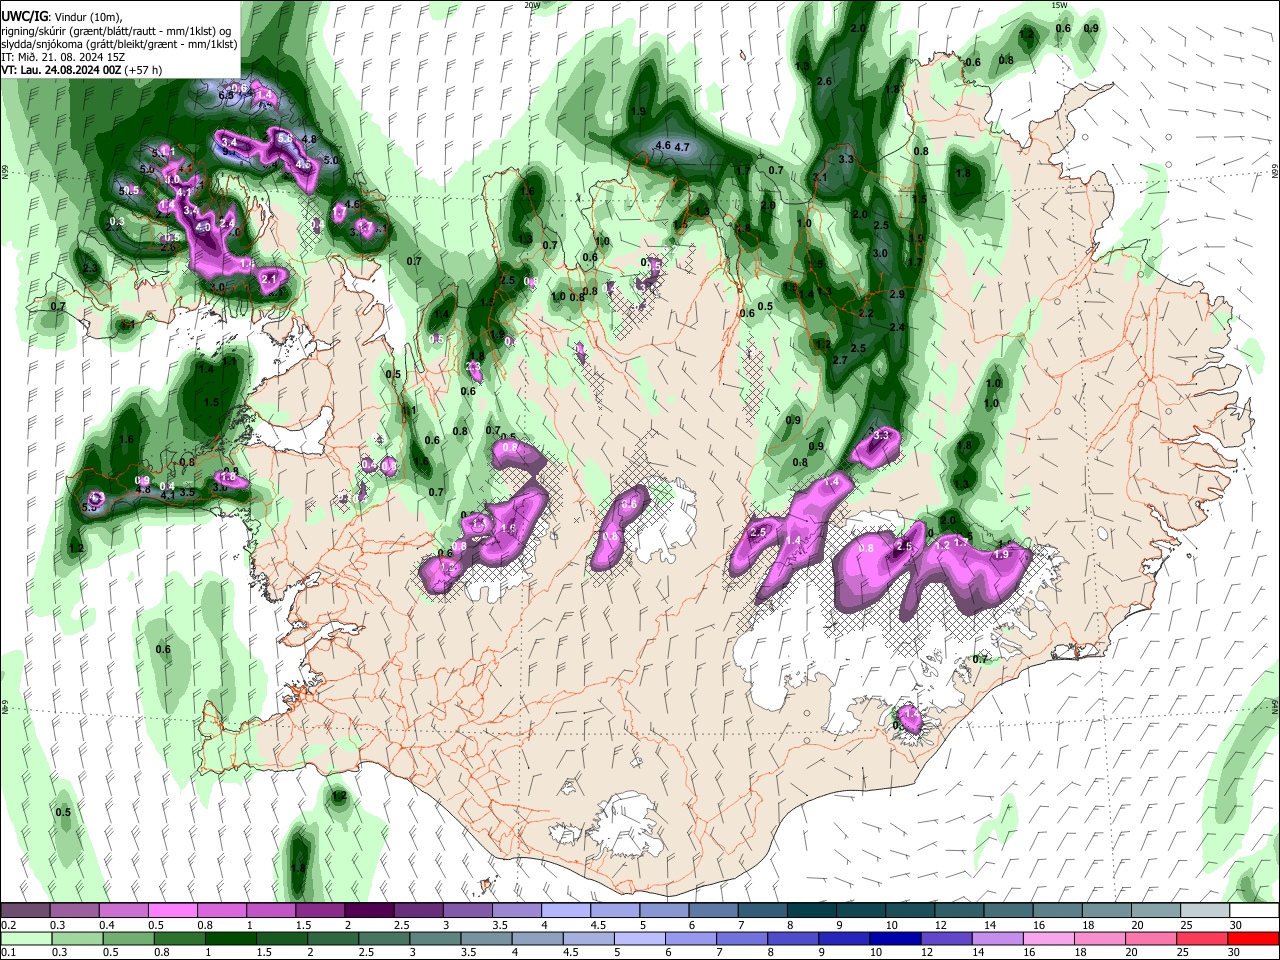Click the darkest purple swatch in upper legend row
This screenshot has height=960, width=1280.
pos(368,911)
